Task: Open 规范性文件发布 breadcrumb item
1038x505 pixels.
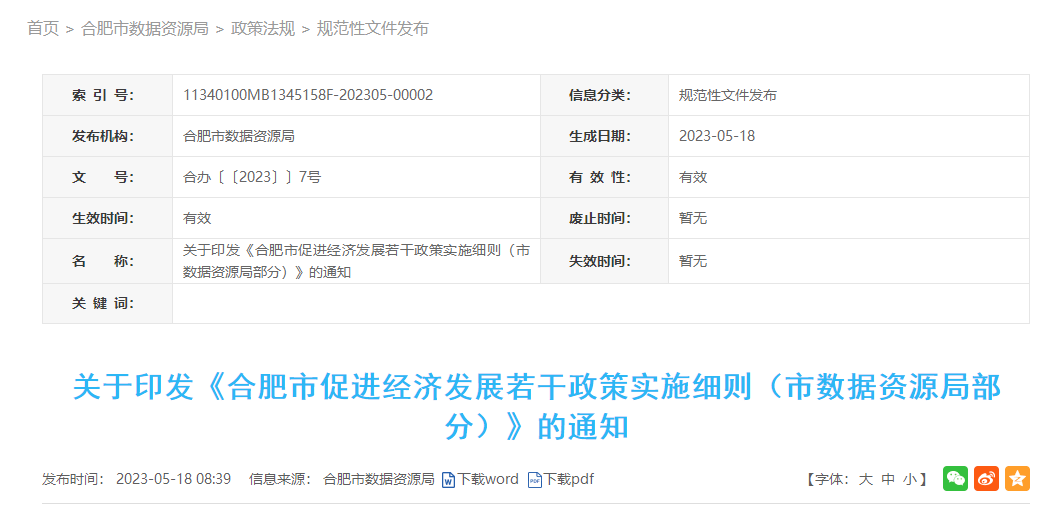Action: point(372,29)
